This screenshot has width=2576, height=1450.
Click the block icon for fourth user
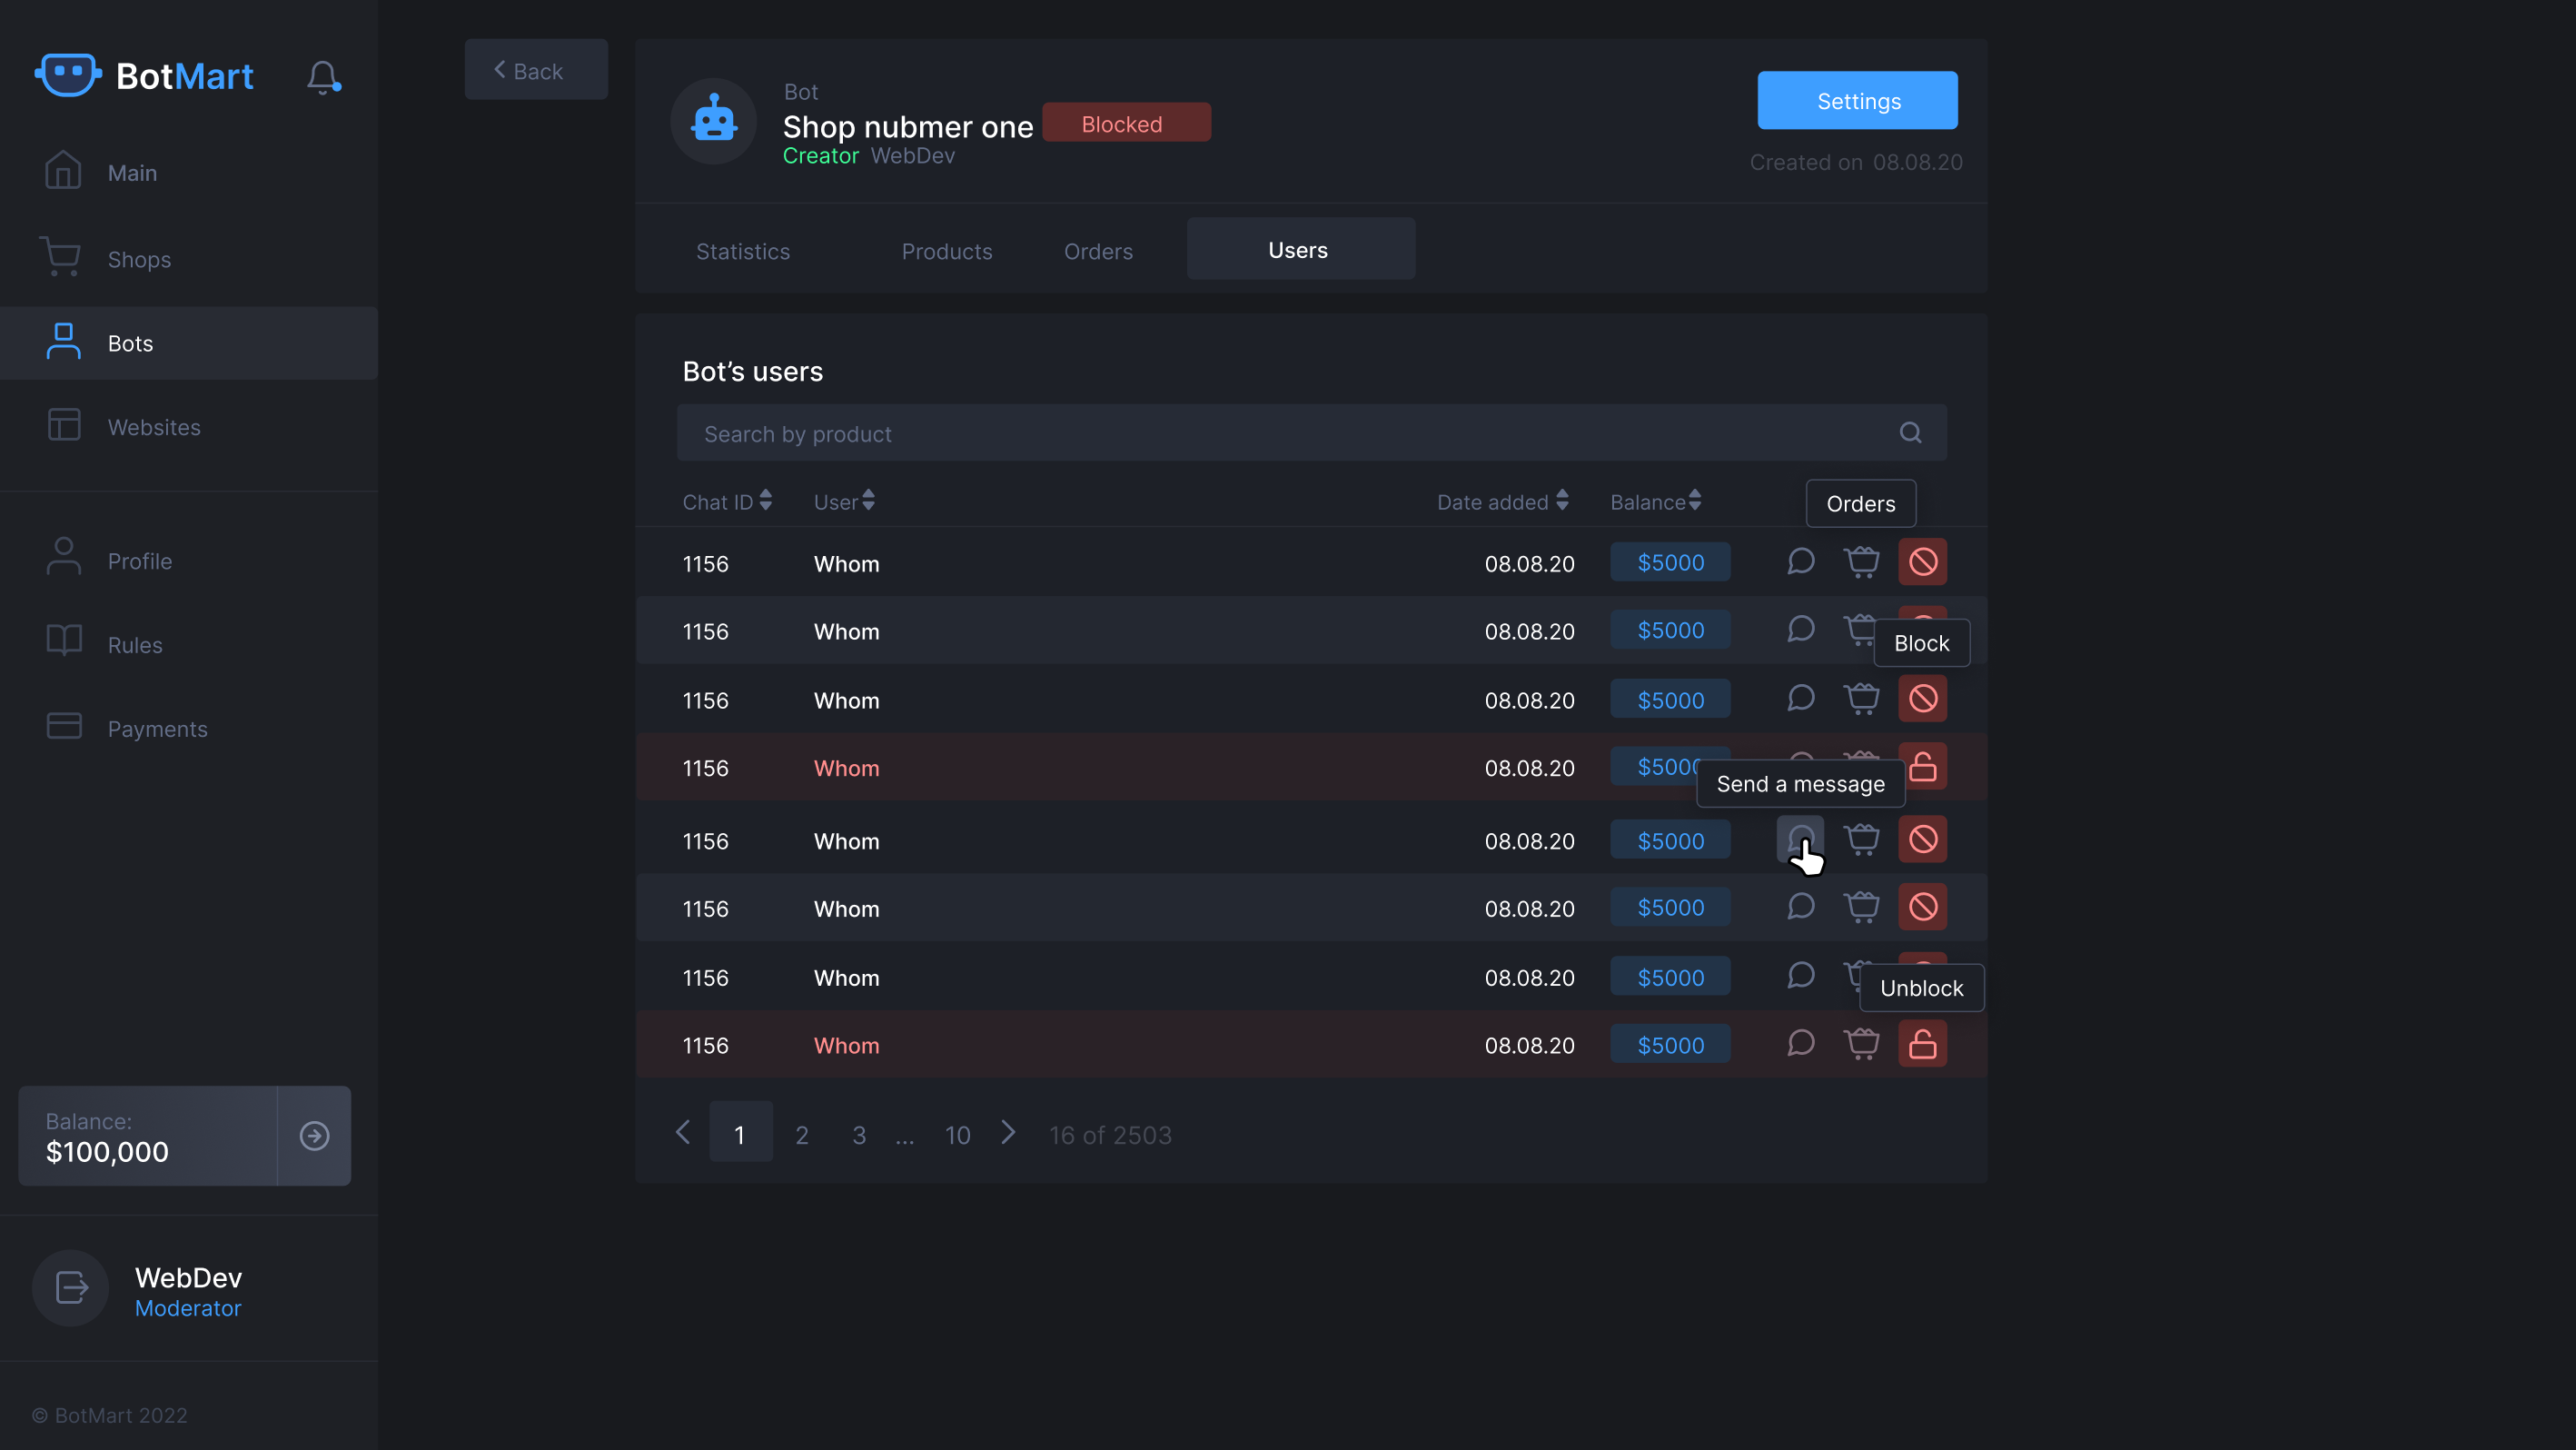(1923, 767)
